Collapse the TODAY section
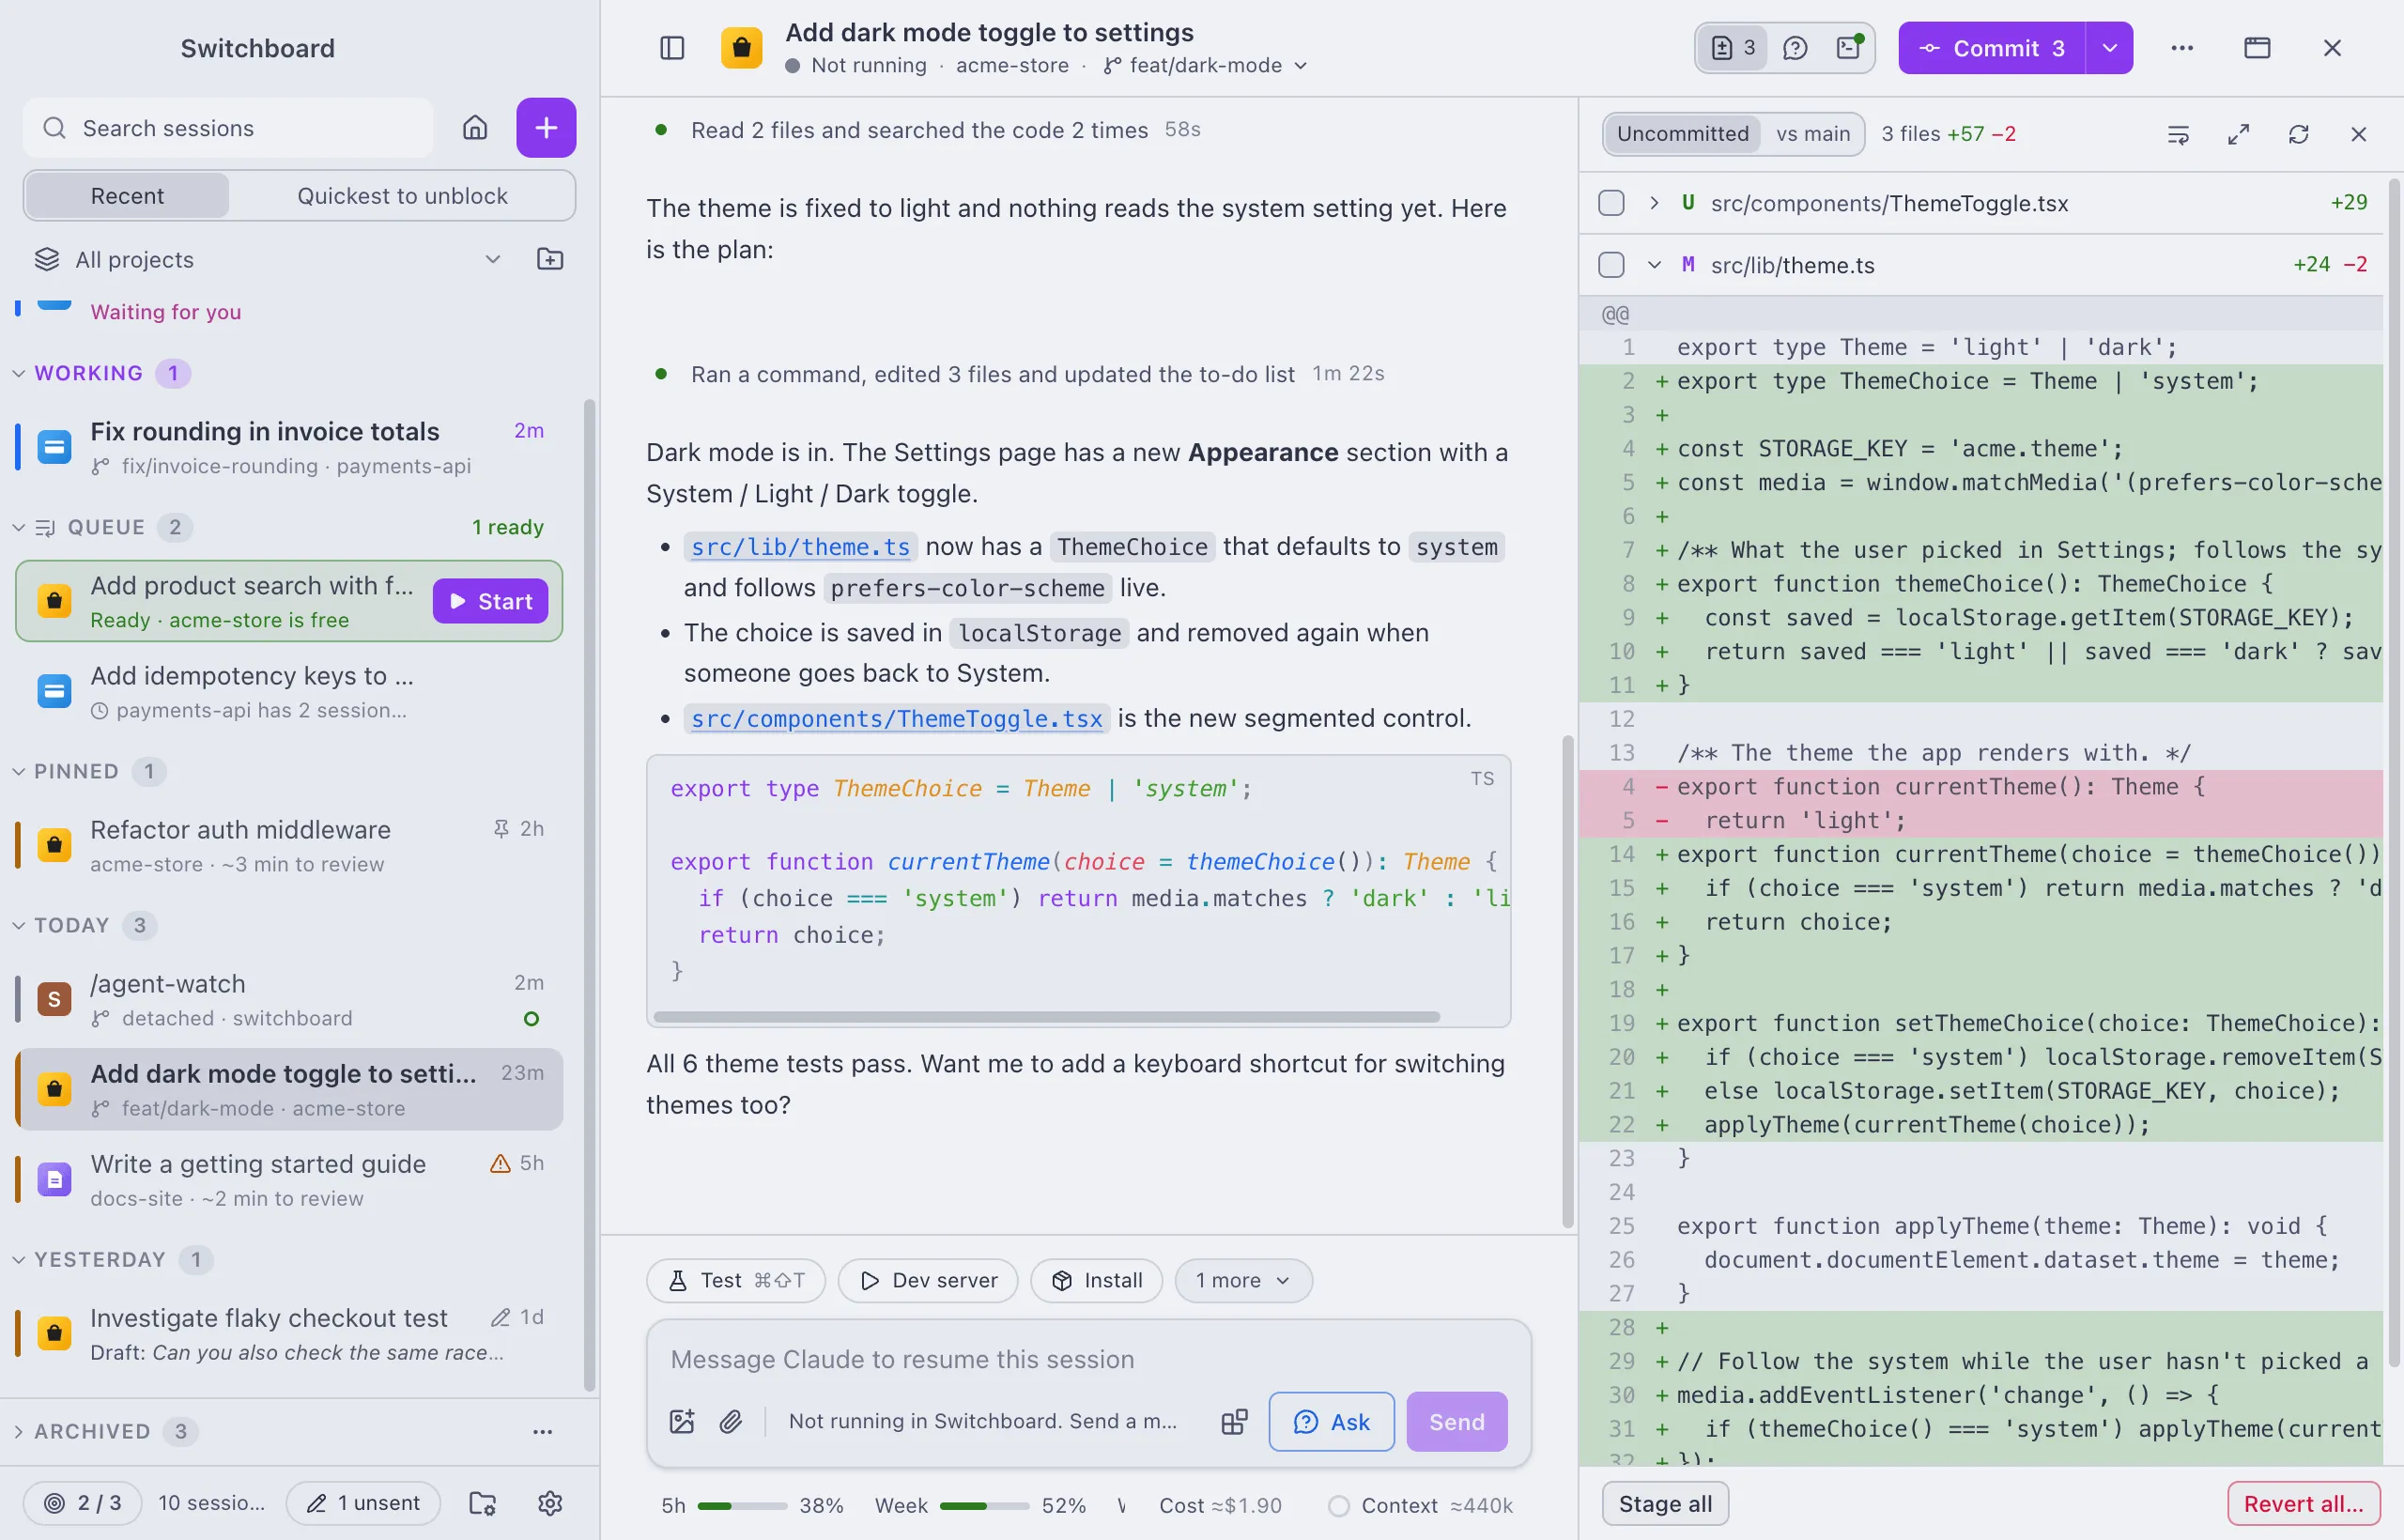The width and height of the screenshot is (2404, 1540). pyautogui.click(x=18, y=925)
